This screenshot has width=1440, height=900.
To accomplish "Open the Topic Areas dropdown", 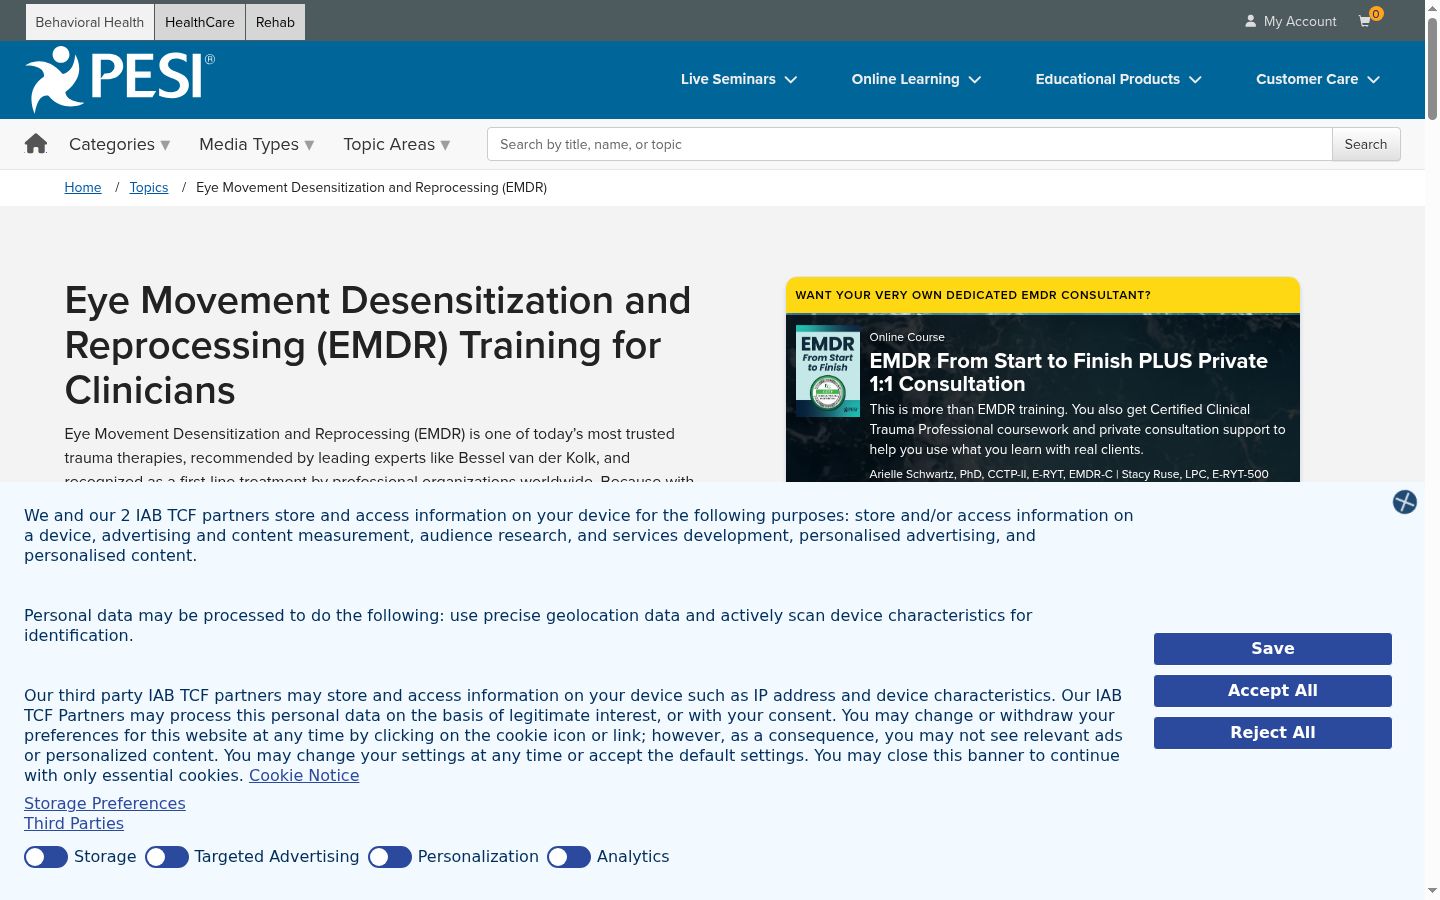I will [397, 144].
